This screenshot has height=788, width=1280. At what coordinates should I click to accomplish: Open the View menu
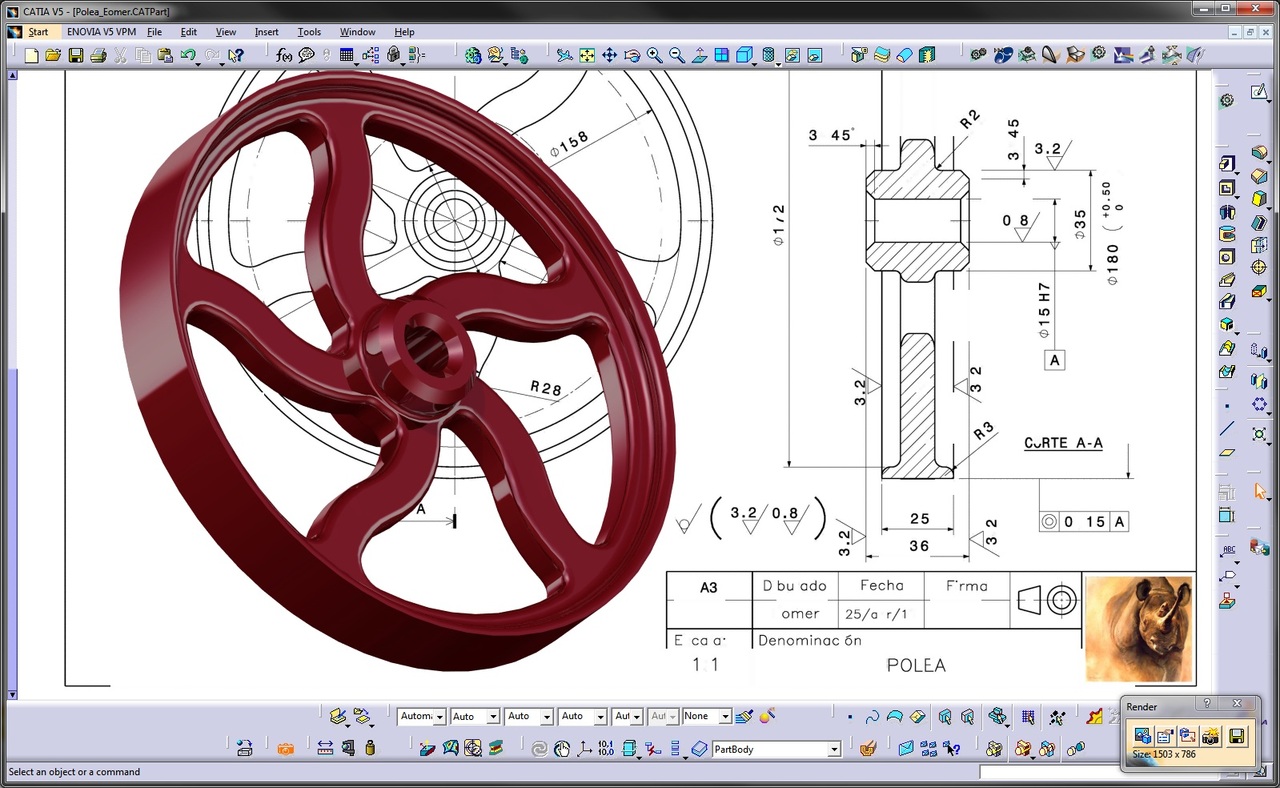[226, 32]
